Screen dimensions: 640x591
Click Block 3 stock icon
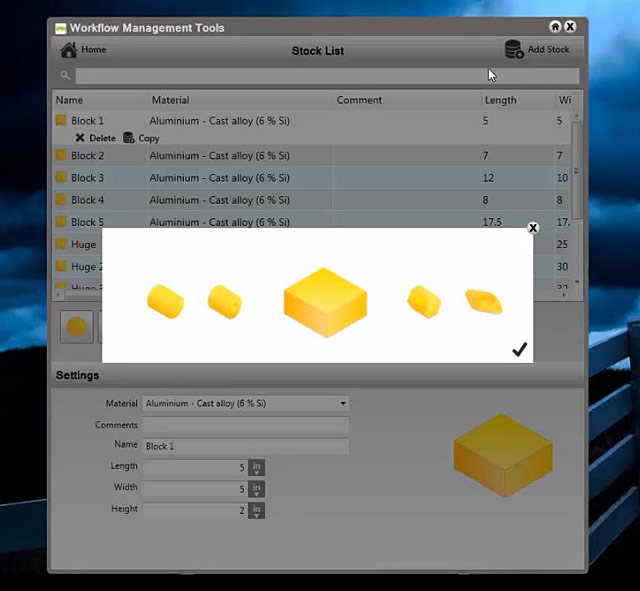[61, 177]
